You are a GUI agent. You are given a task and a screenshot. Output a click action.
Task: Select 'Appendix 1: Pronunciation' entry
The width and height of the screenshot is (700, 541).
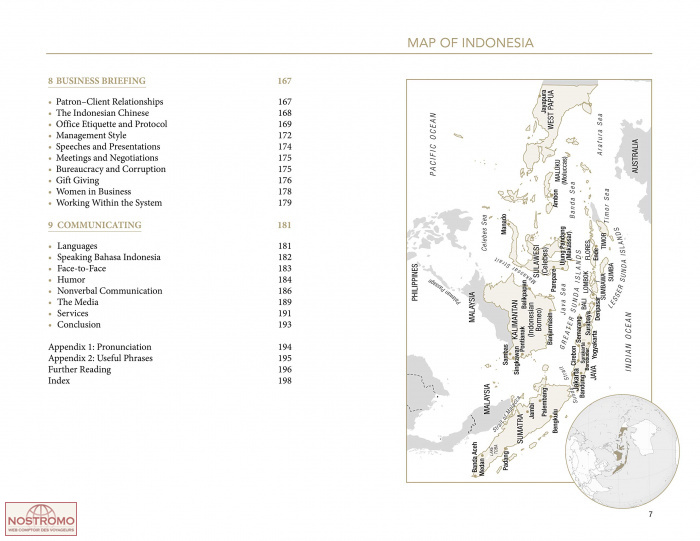100,347
